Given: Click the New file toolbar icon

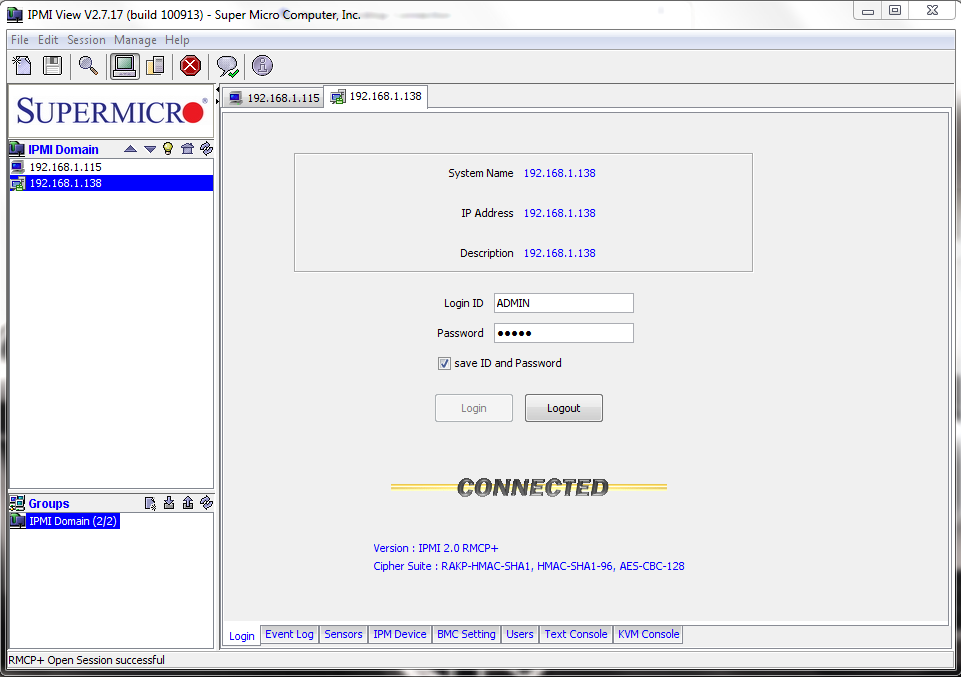Looking at the screenshot, I should [23, 66].
